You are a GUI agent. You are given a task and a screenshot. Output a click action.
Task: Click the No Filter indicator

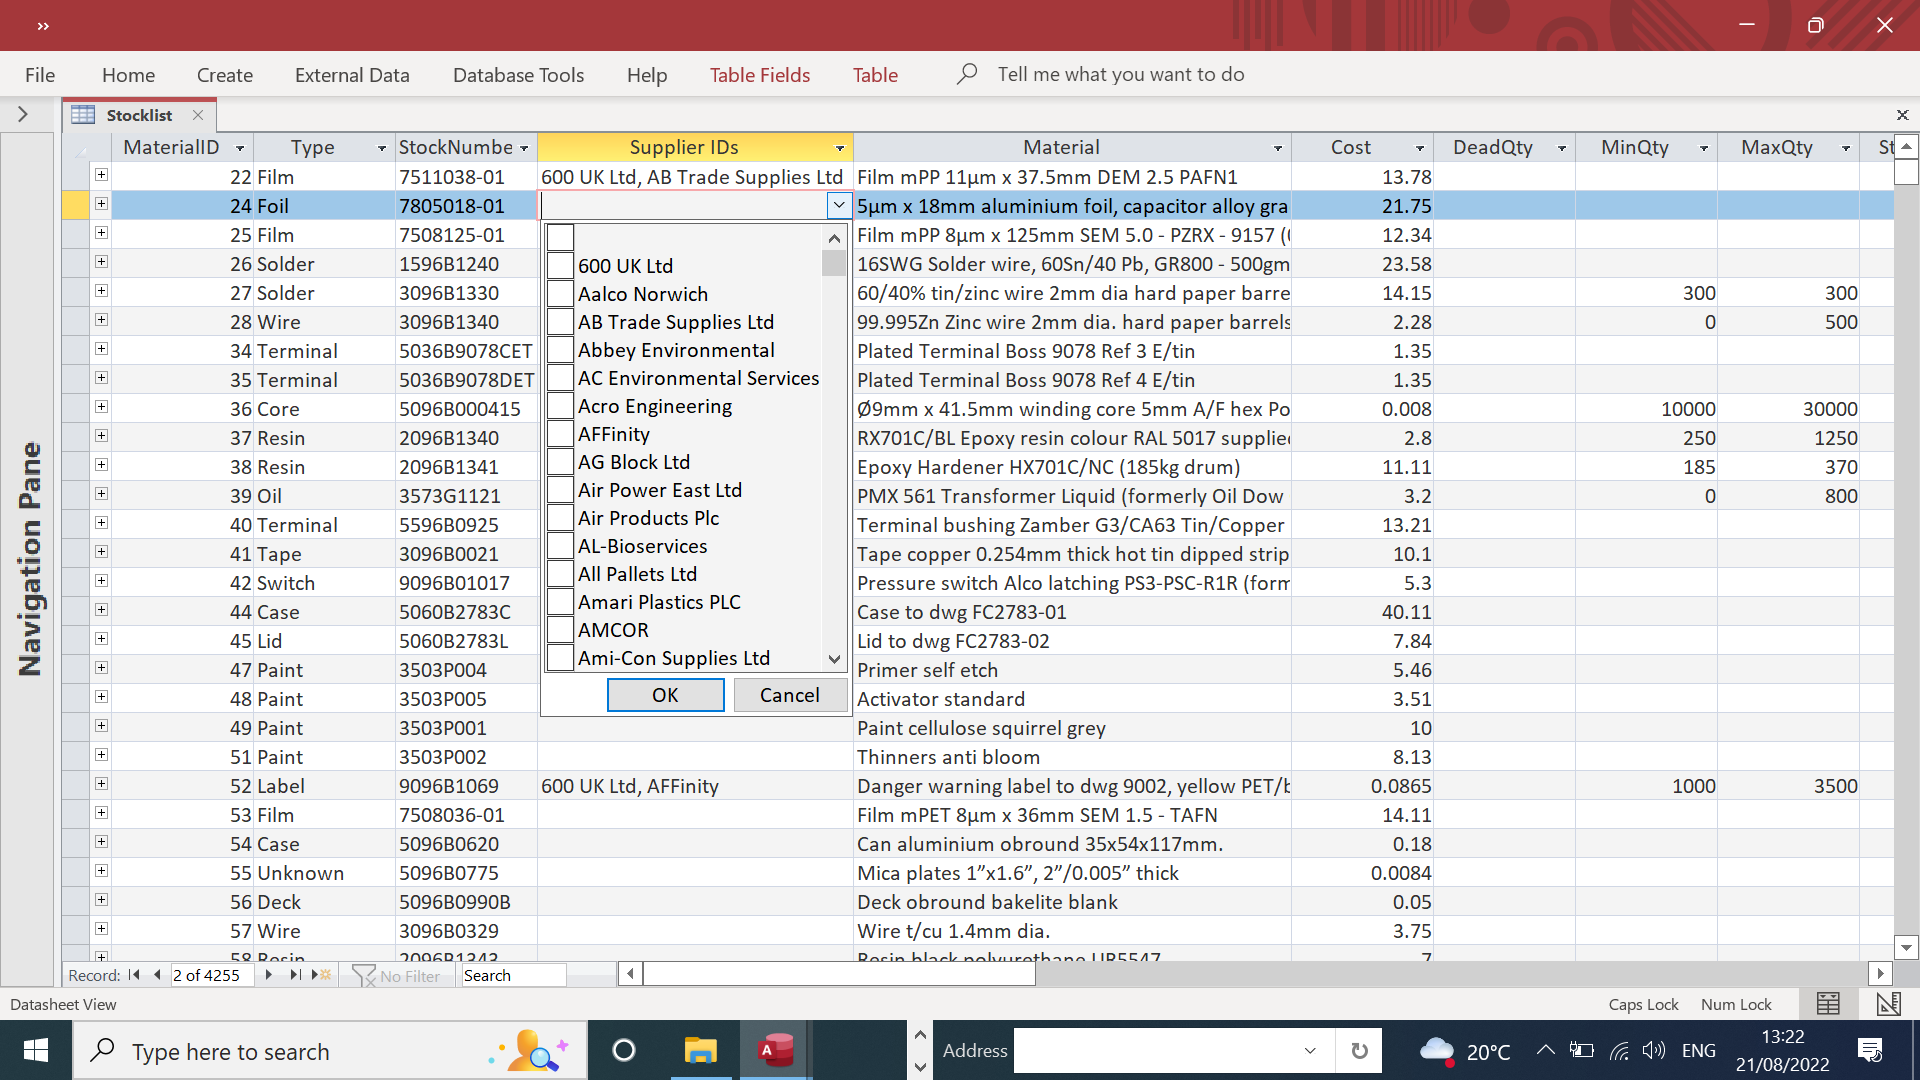[396, 975]
